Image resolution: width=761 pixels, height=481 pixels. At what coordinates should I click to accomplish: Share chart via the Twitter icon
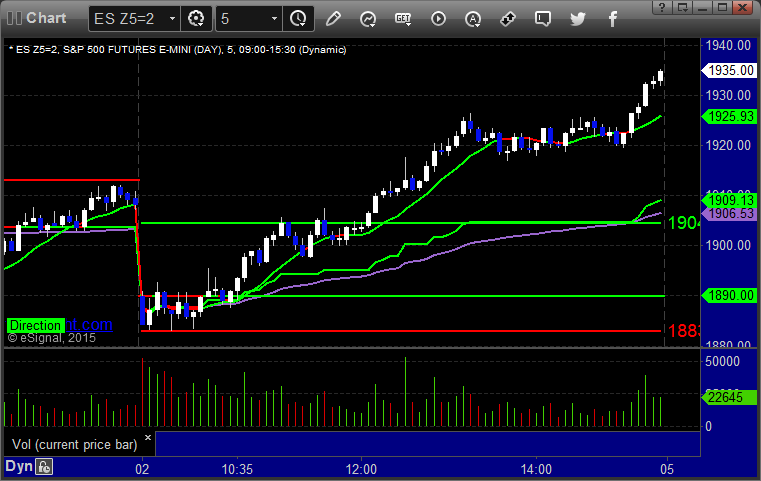(578, 19)
